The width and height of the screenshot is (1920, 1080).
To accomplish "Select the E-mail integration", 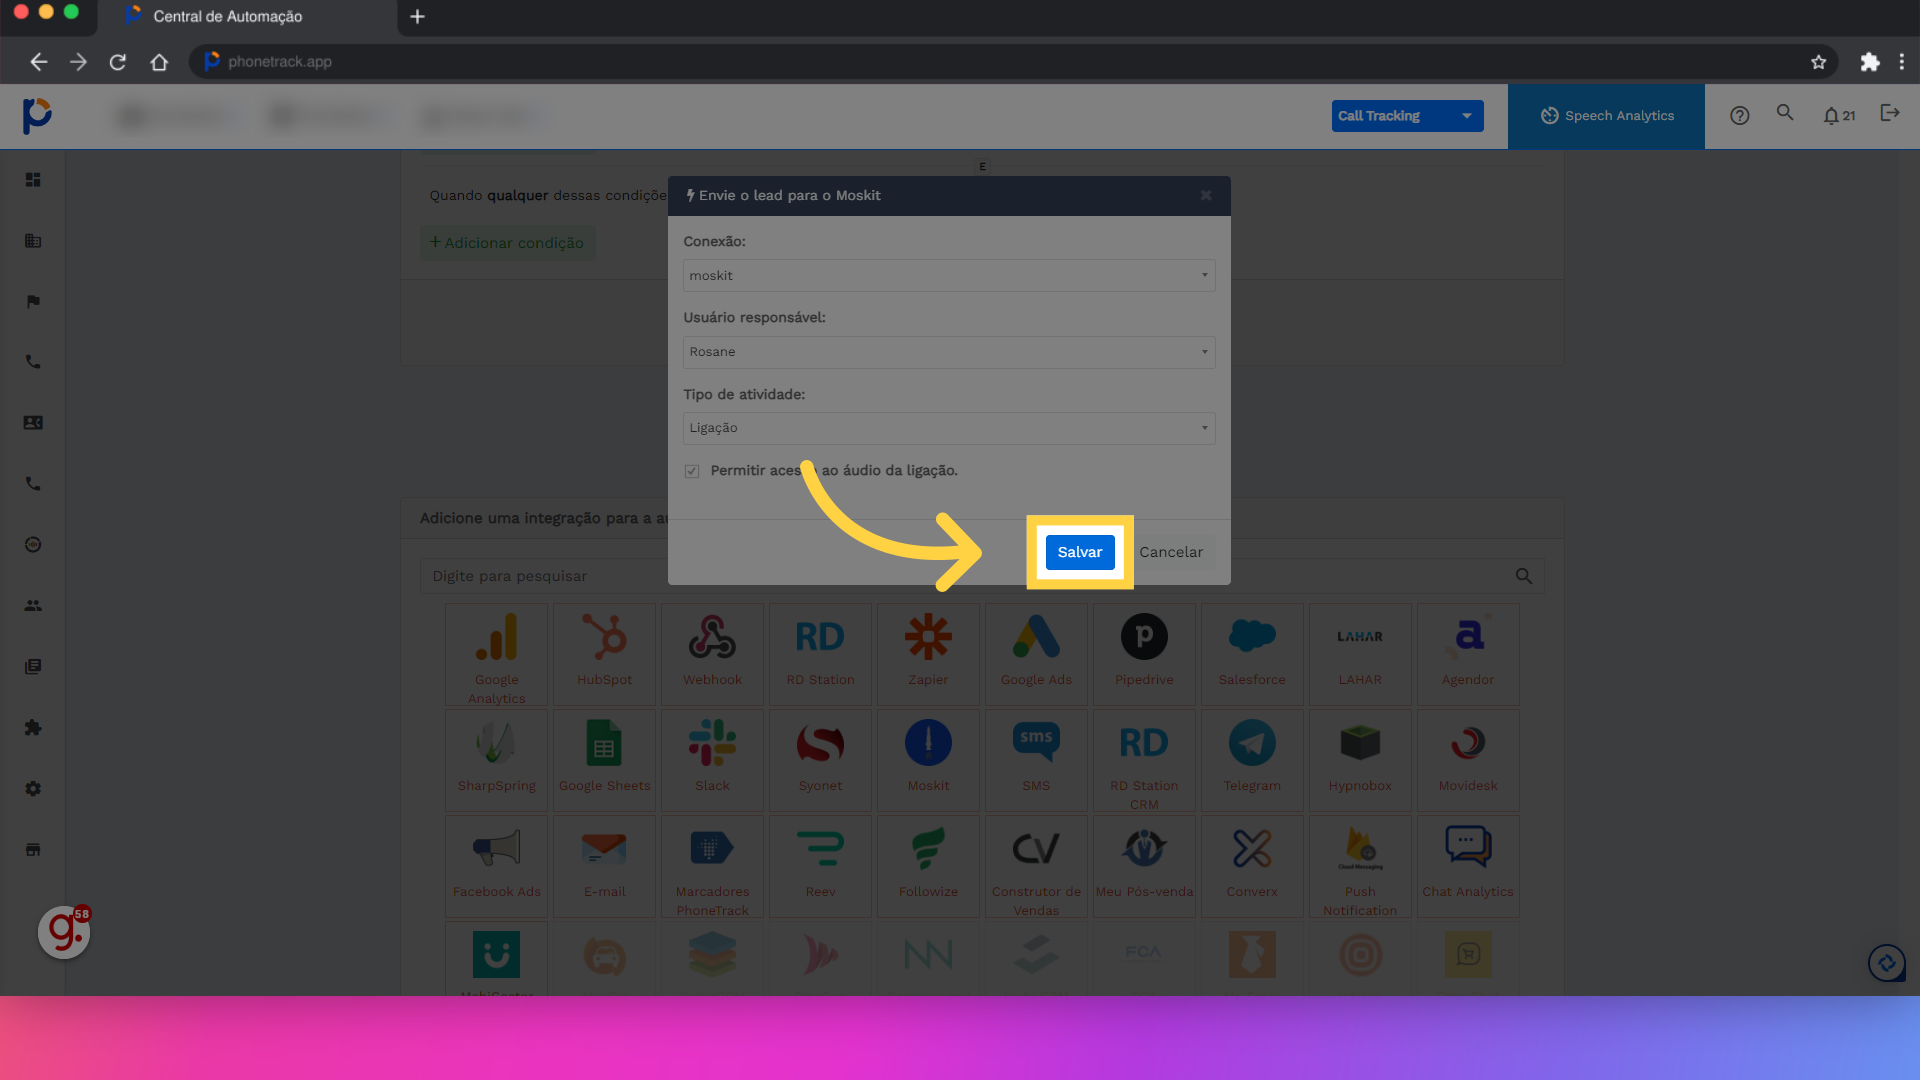I will (605, 867).
